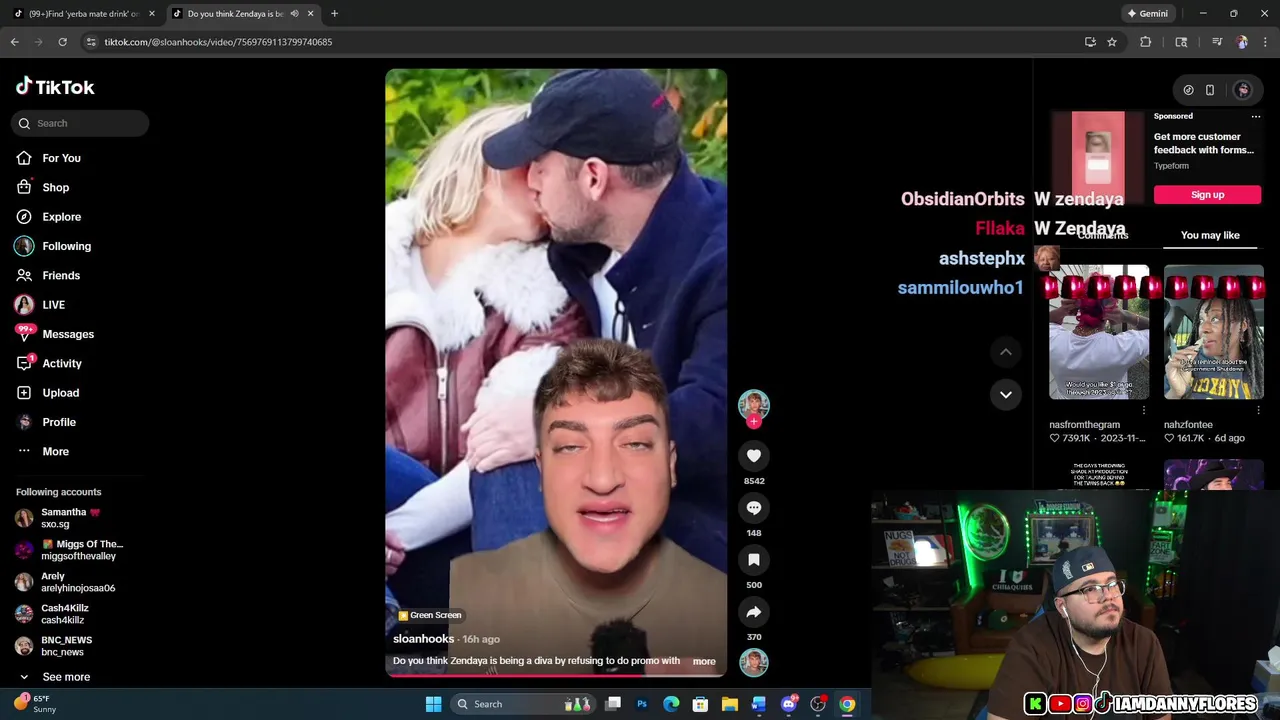Open Photoshop from the taskbar
The width and height of the screenshot is (1280, 720).
pos(642,704)
